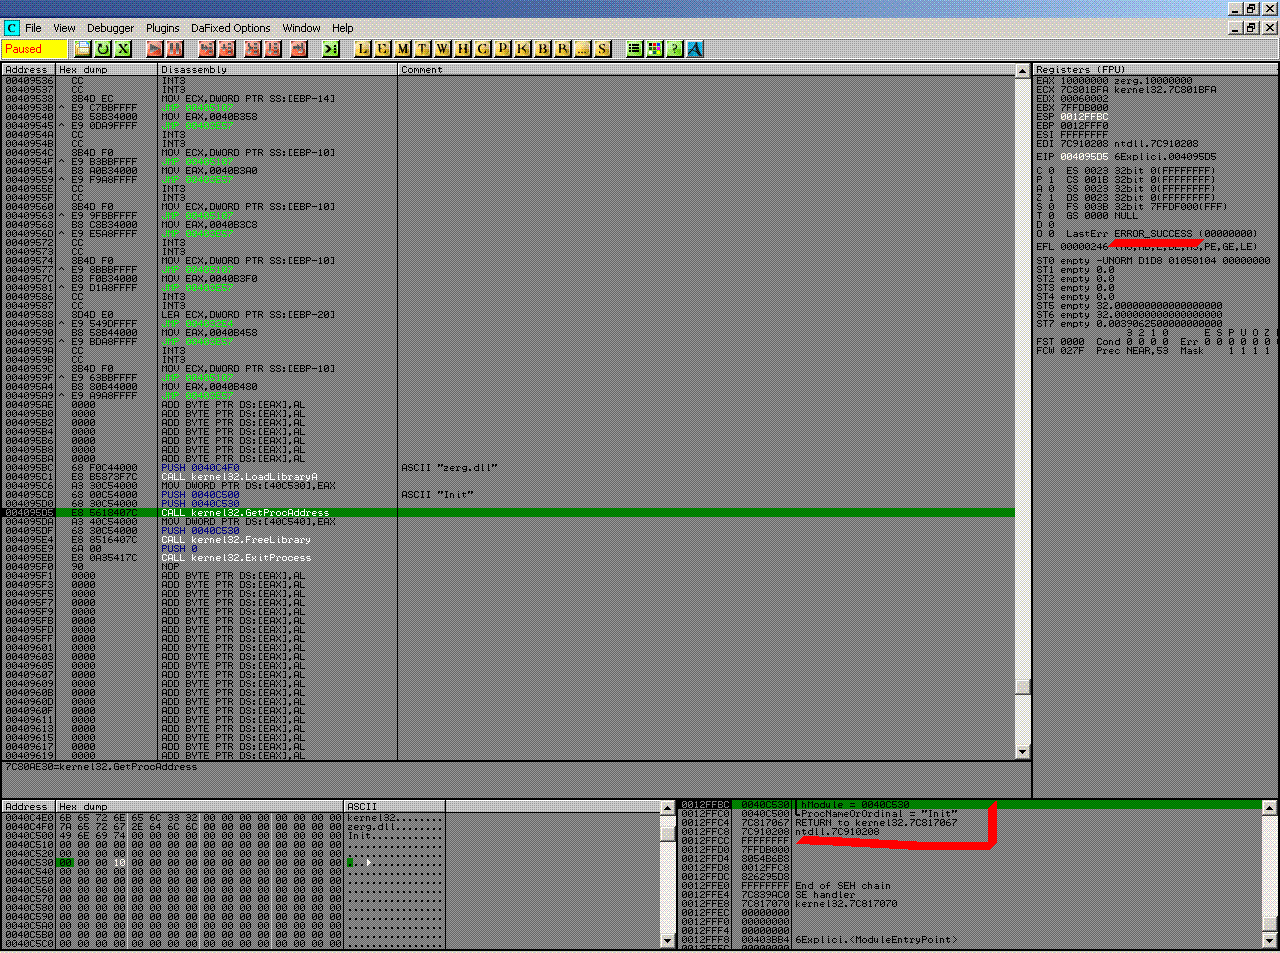
Task: Open the Debugger menu
Action: [110, 28]
